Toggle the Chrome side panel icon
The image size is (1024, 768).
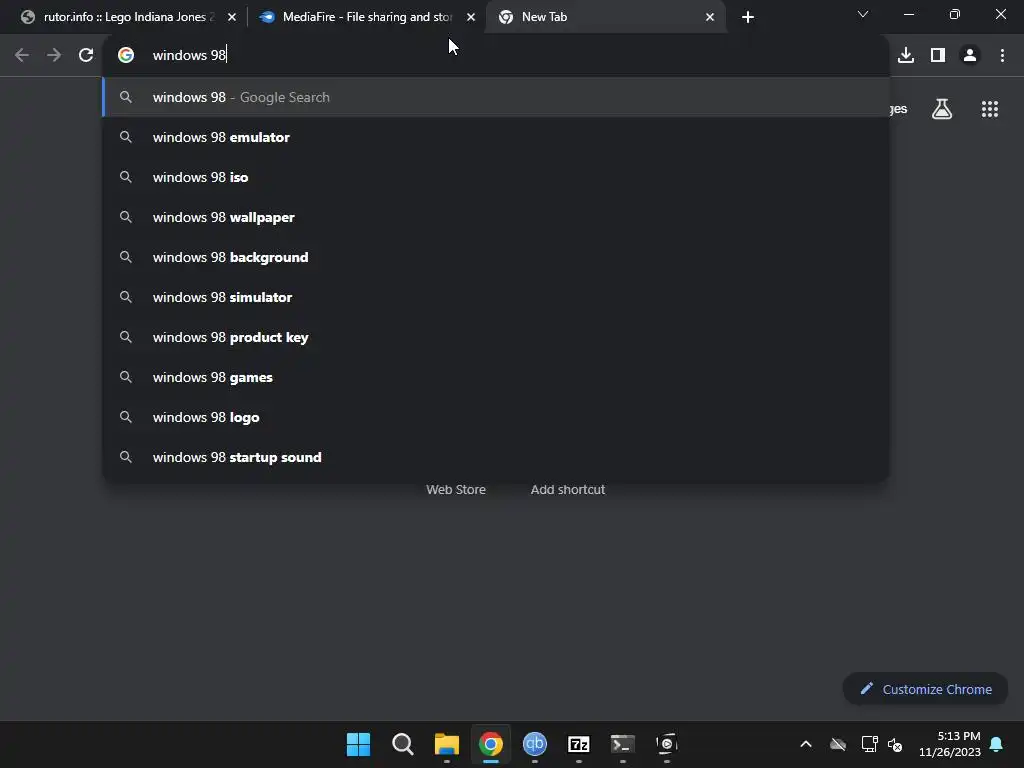pos(938,56)
